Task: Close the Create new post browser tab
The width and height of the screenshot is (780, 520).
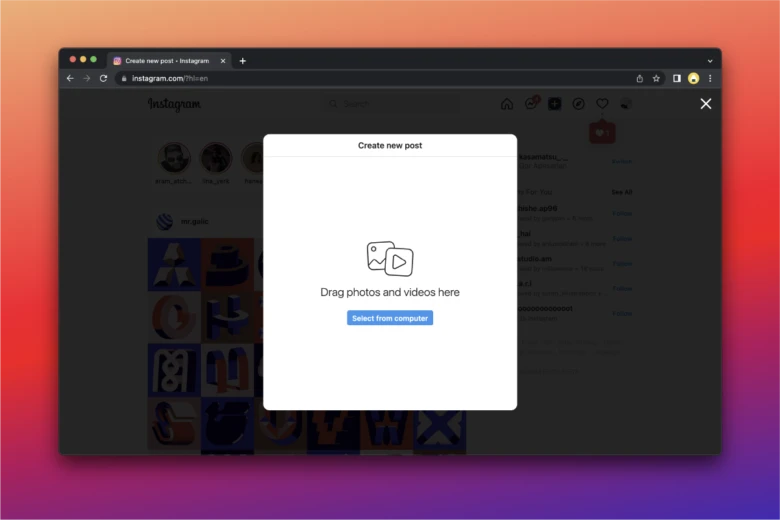Action: [223, 61]
